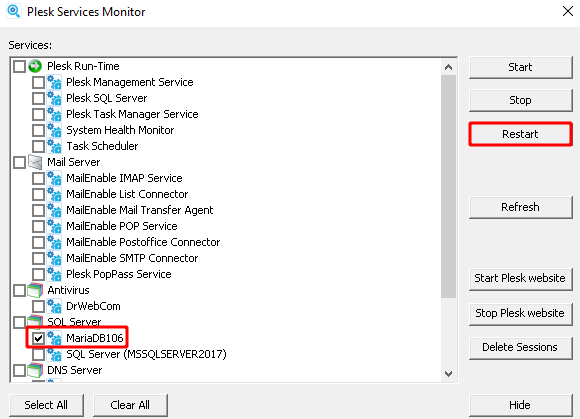Click the DNS Server group icon
This screenshot has height=419, width=580.
35,370
